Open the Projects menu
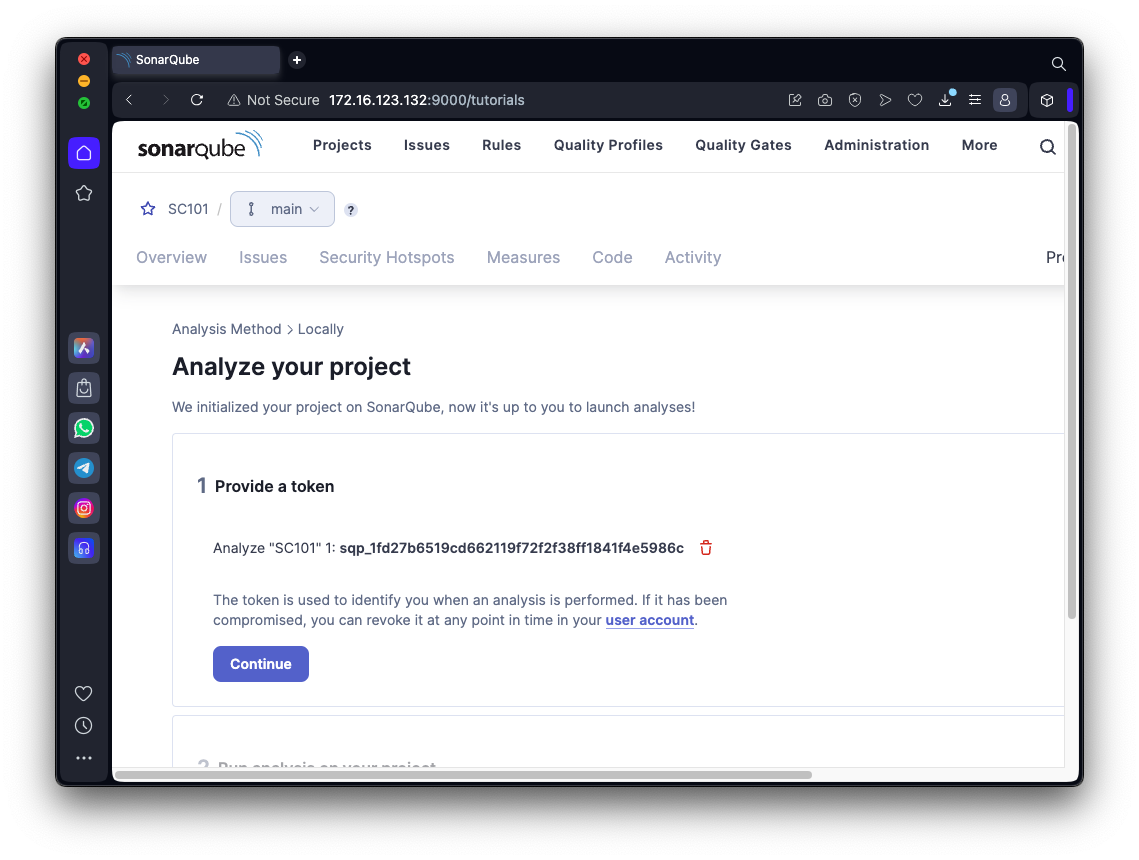The image size is (1139, 860). pos(342,145)
